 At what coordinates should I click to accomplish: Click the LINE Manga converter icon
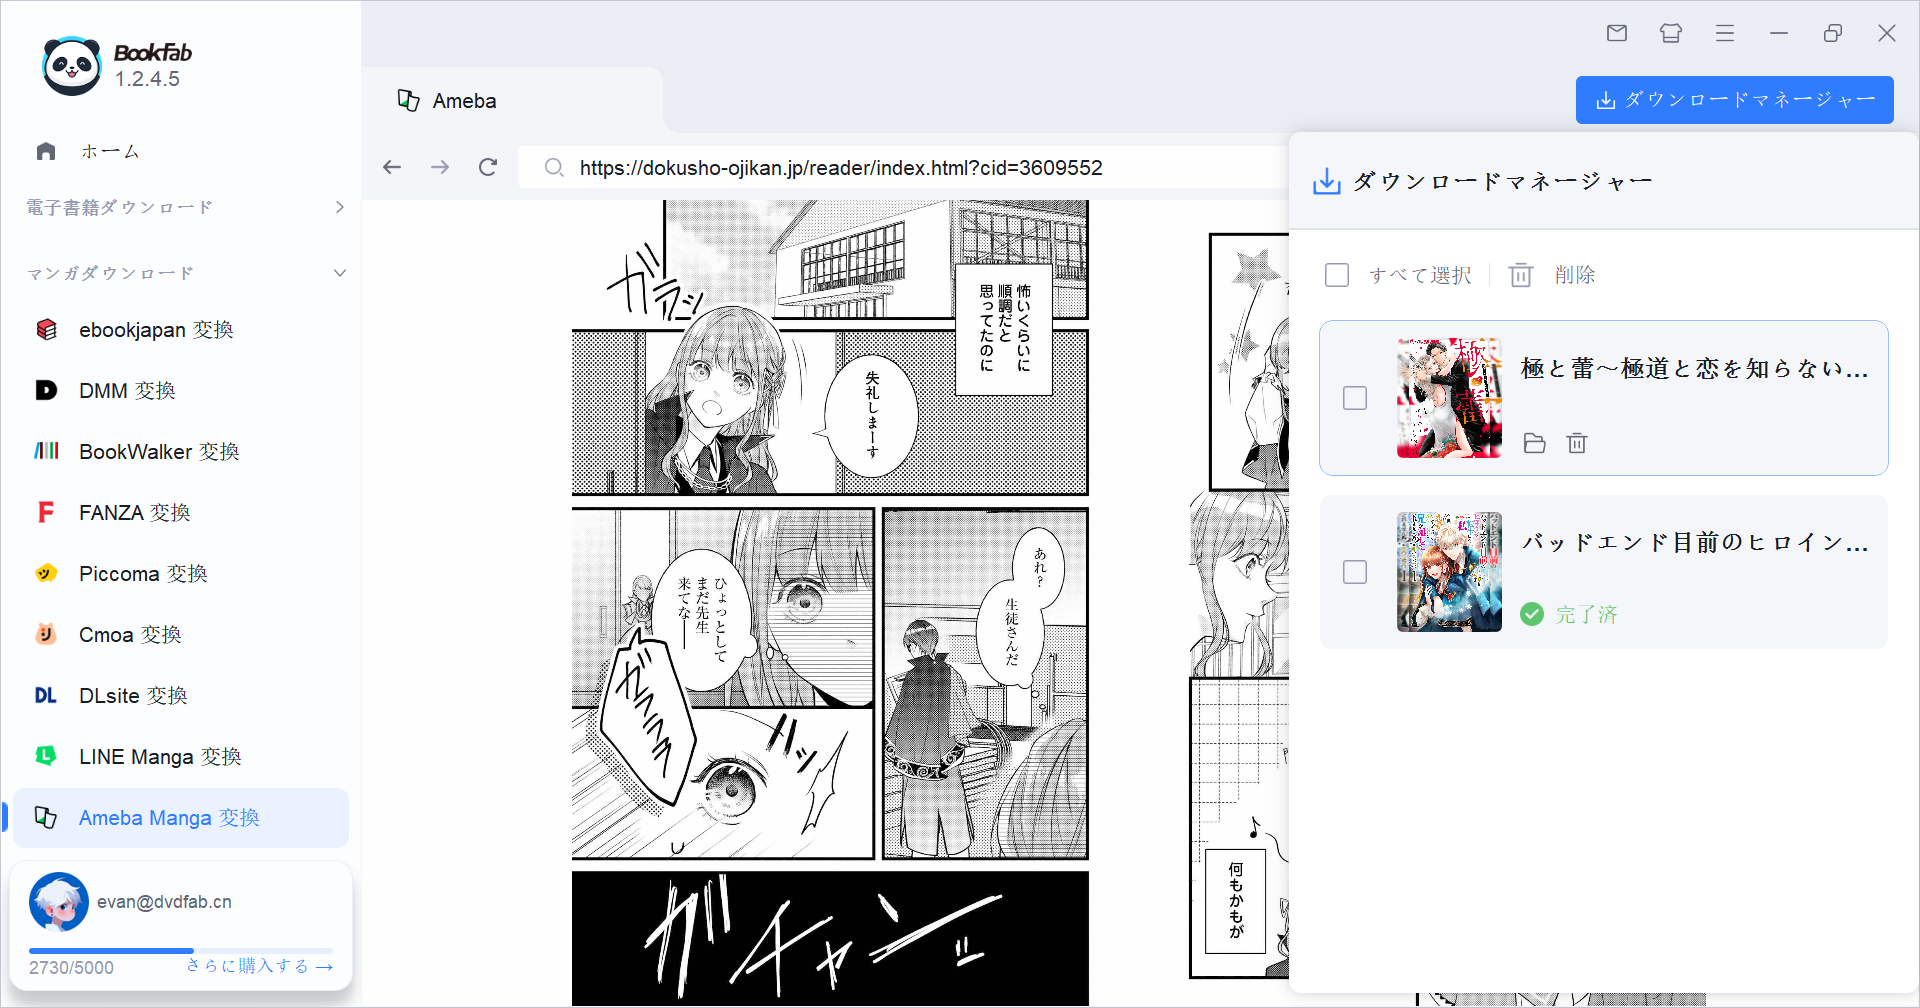[x=46, y=756]
